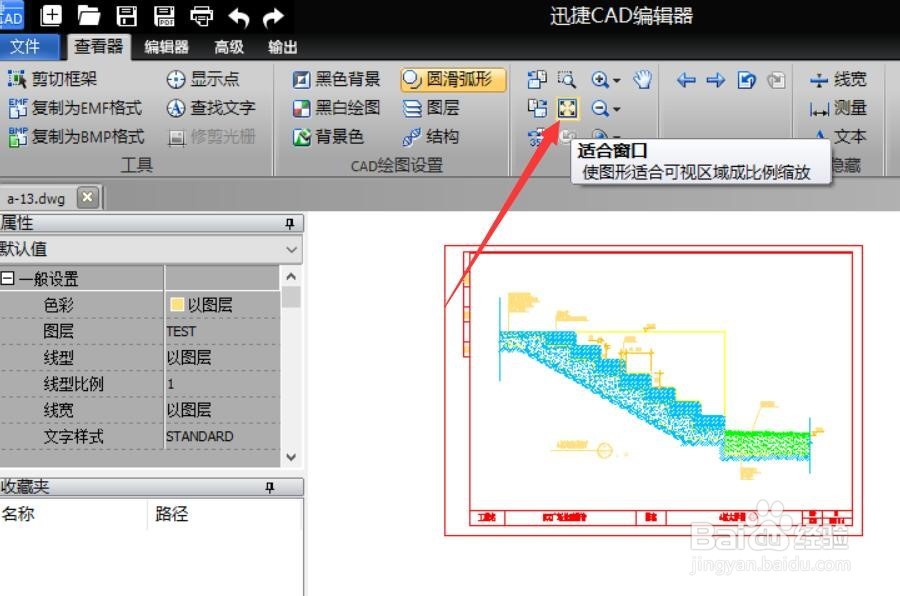Open a file with the folder icon
Image resolution: width=900 pixels, height=596 pixels.
pyautogui.click(x=89, y=16)
